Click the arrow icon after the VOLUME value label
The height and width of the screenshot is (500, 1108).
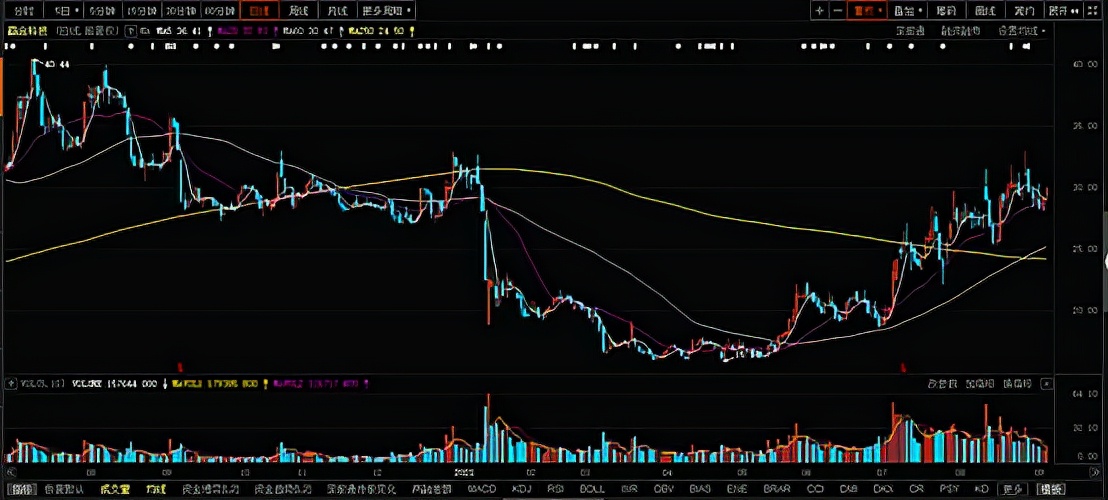tap(165, 383)
